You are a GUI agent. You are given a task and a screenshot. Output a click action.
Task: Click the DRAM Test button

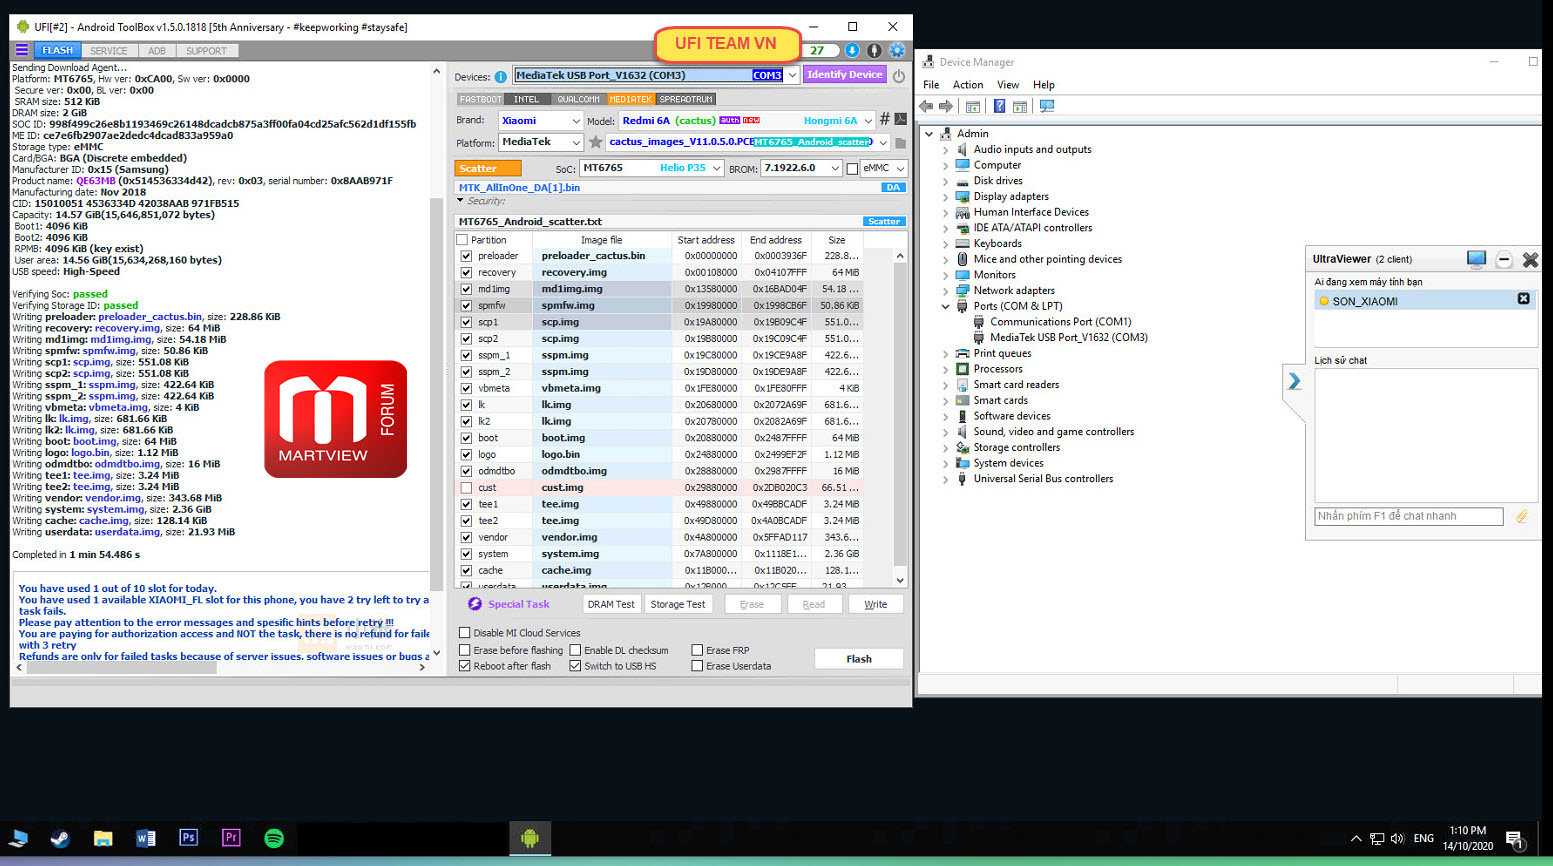[611, 604]
